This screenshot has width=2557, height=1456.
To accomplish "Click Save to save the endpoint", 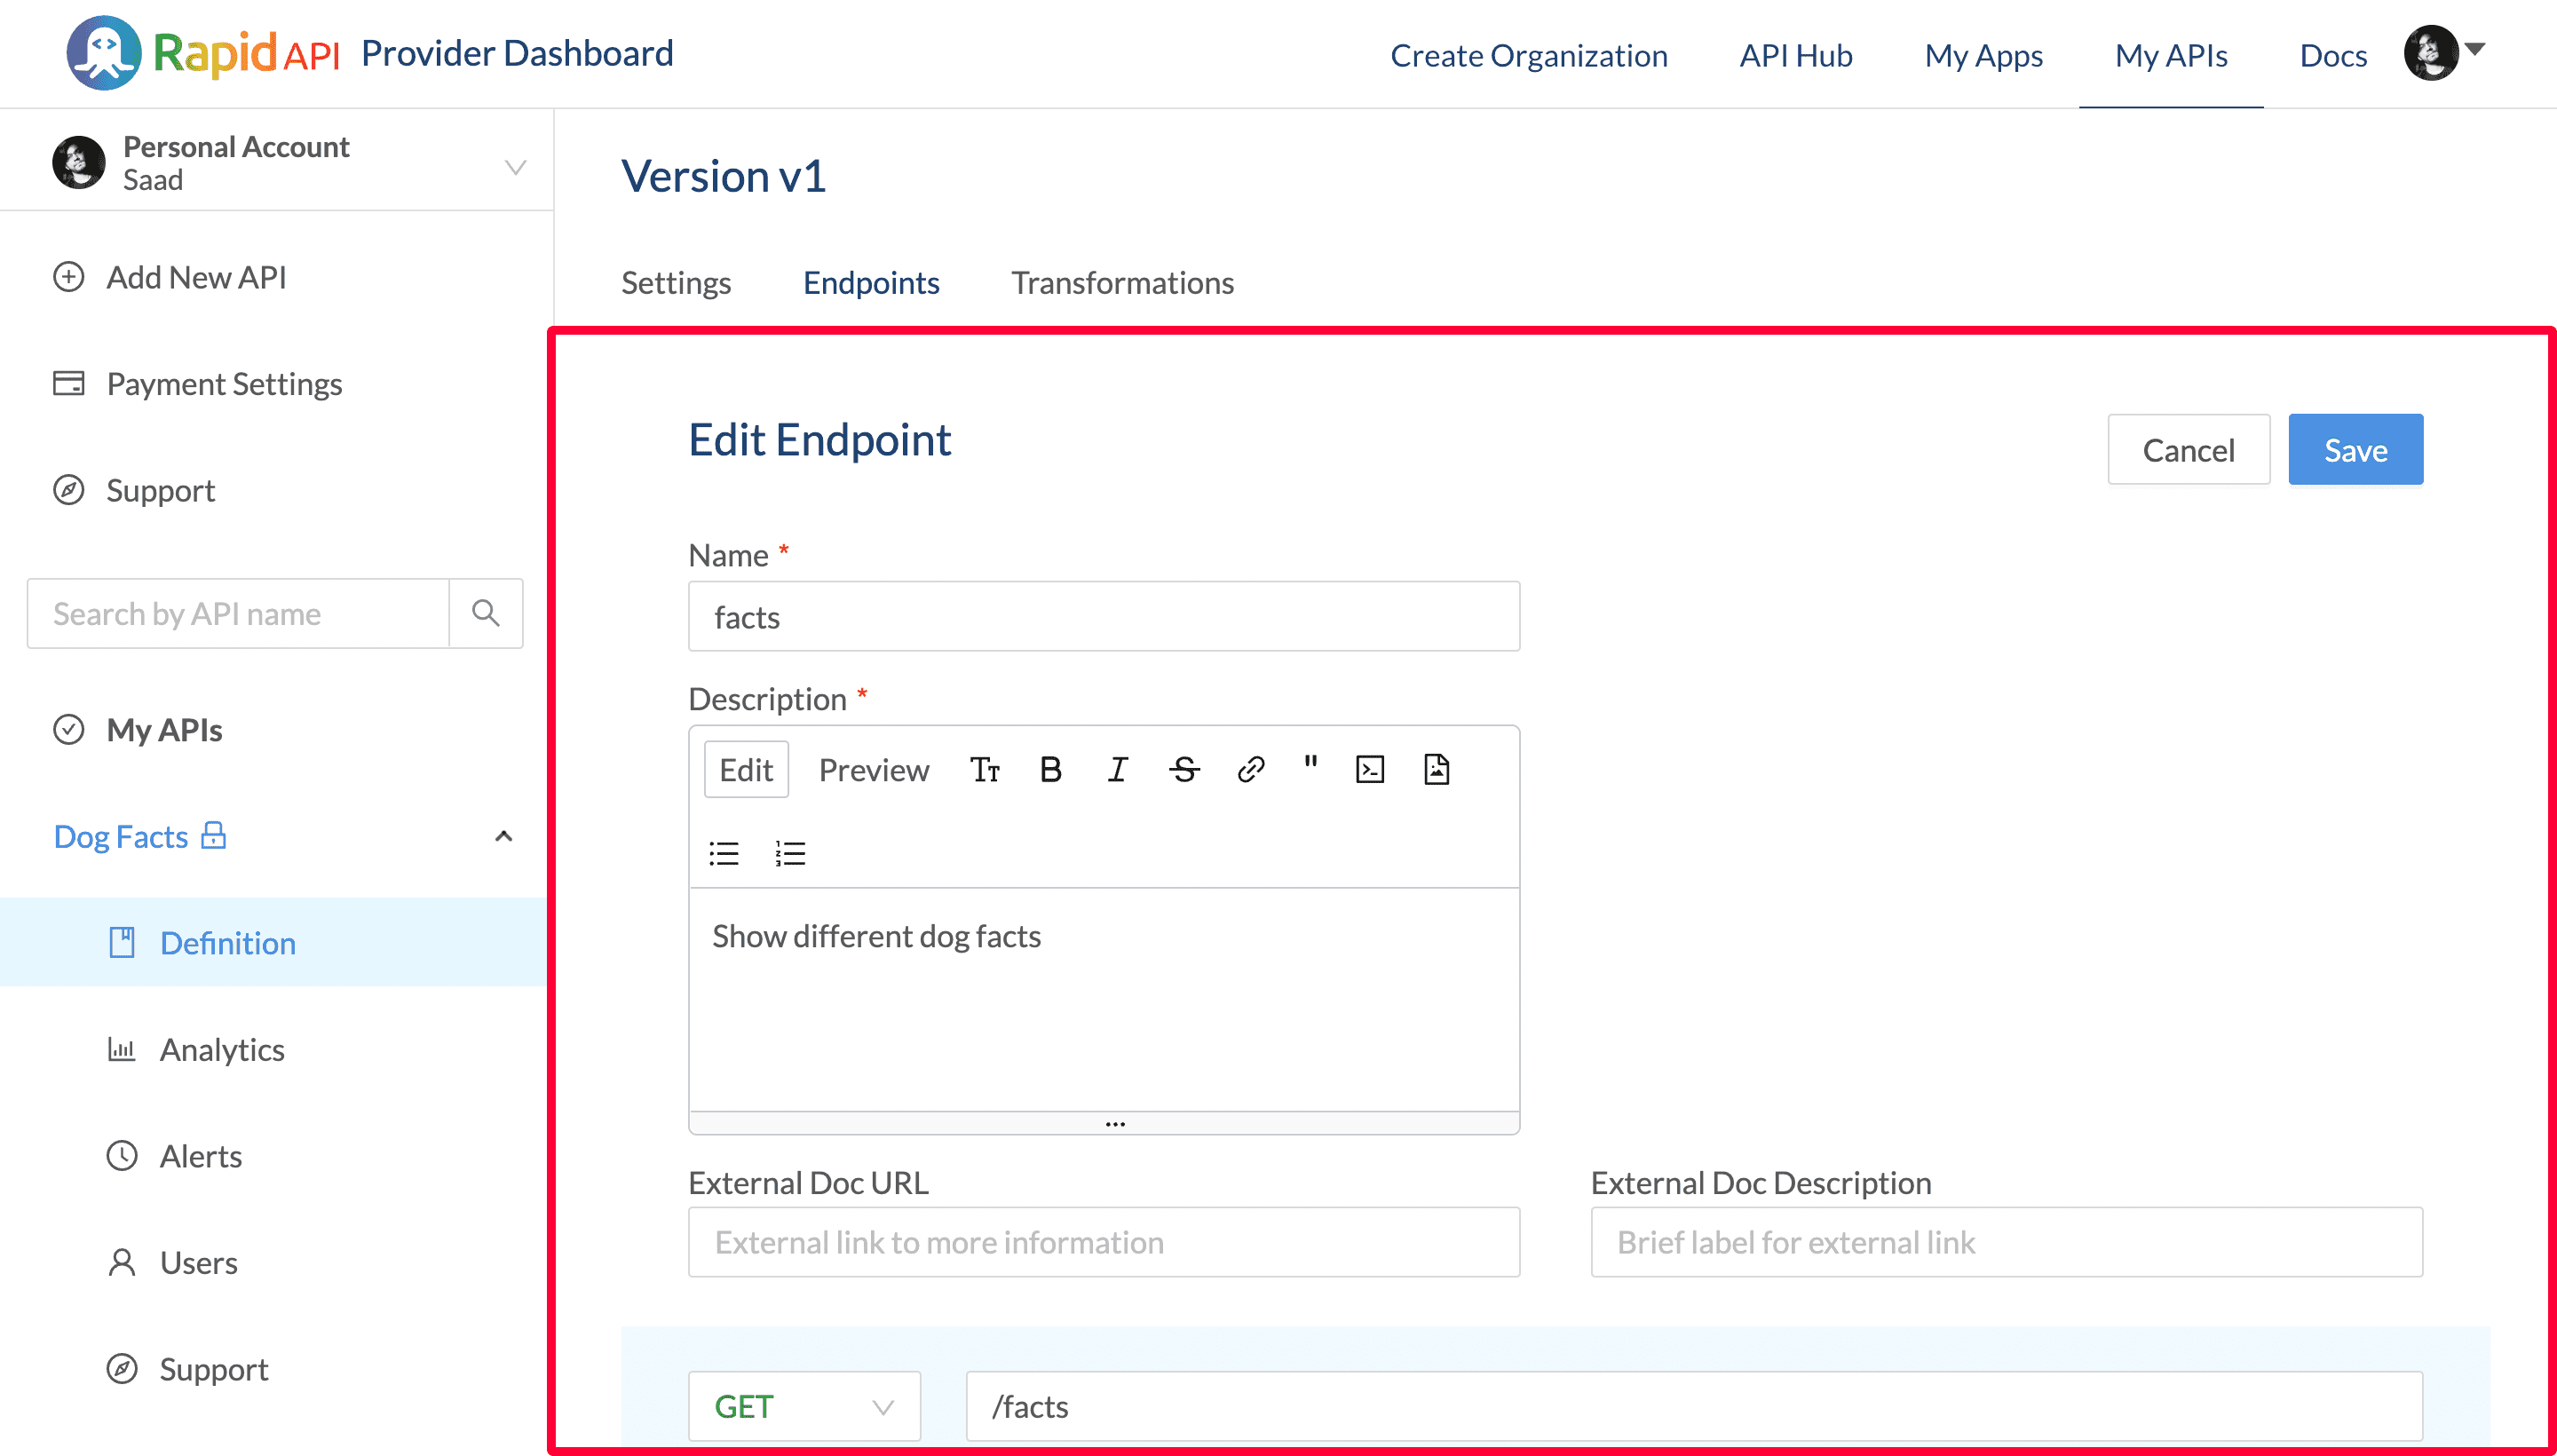I will [x=2354, y=449].
